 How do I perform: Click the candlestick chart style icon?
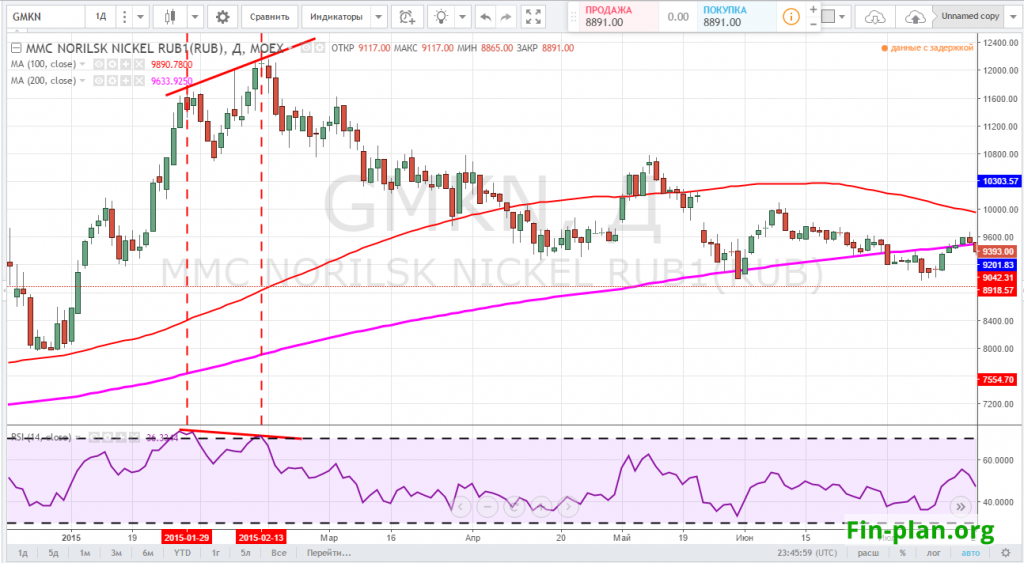[x=170, y=17]
